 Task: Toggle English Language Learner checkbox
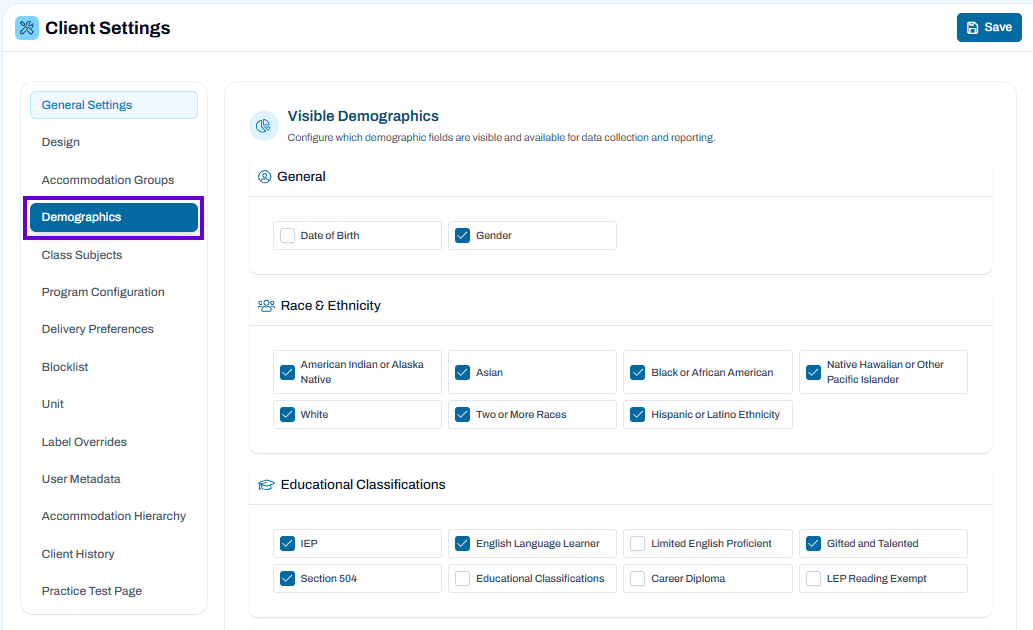coord(462,544)
